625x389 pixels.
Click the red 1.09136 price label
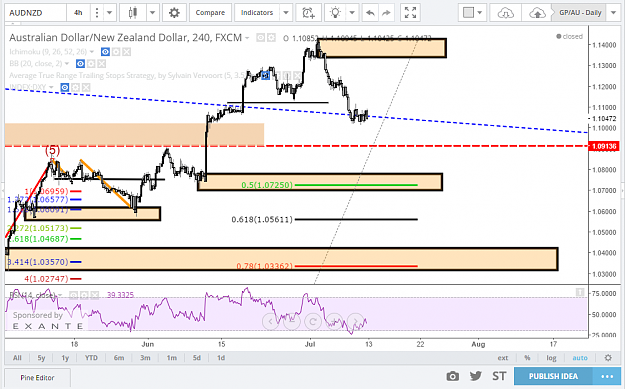pyautogui.click(x=604, y=146)
